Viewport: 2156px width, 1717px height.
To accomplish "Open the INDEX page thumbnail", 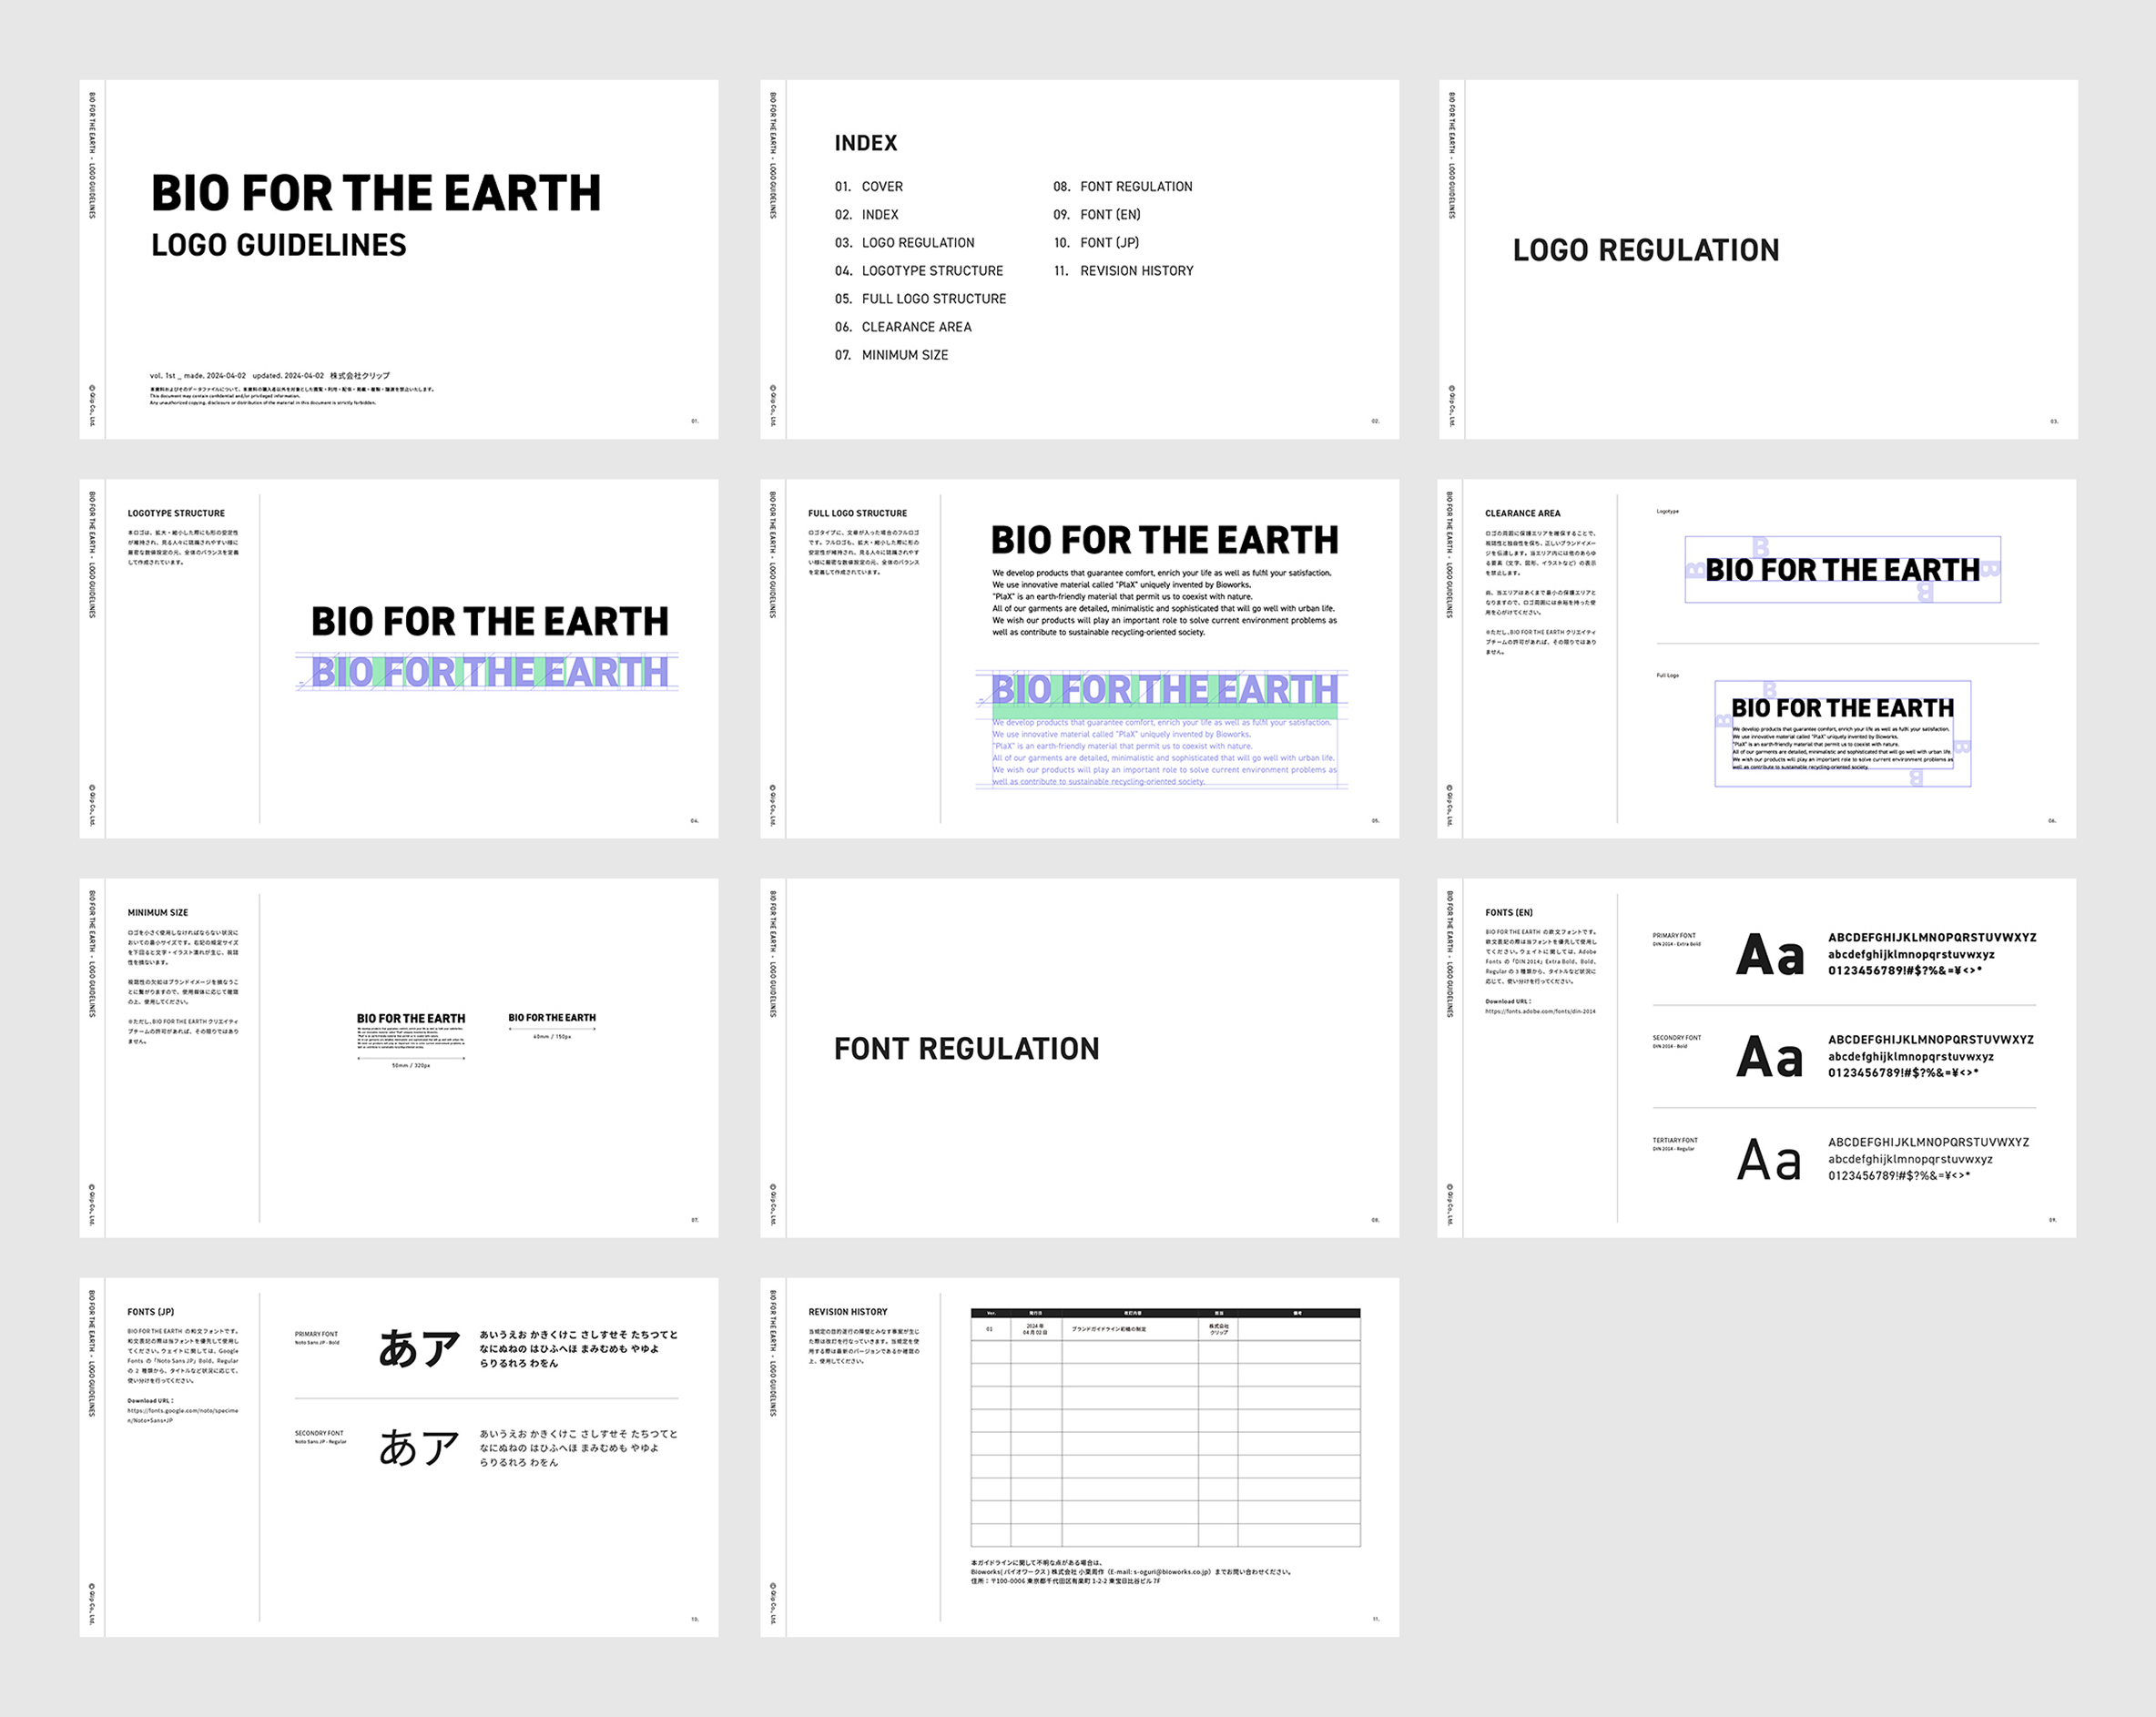I will pos(1079,259).
